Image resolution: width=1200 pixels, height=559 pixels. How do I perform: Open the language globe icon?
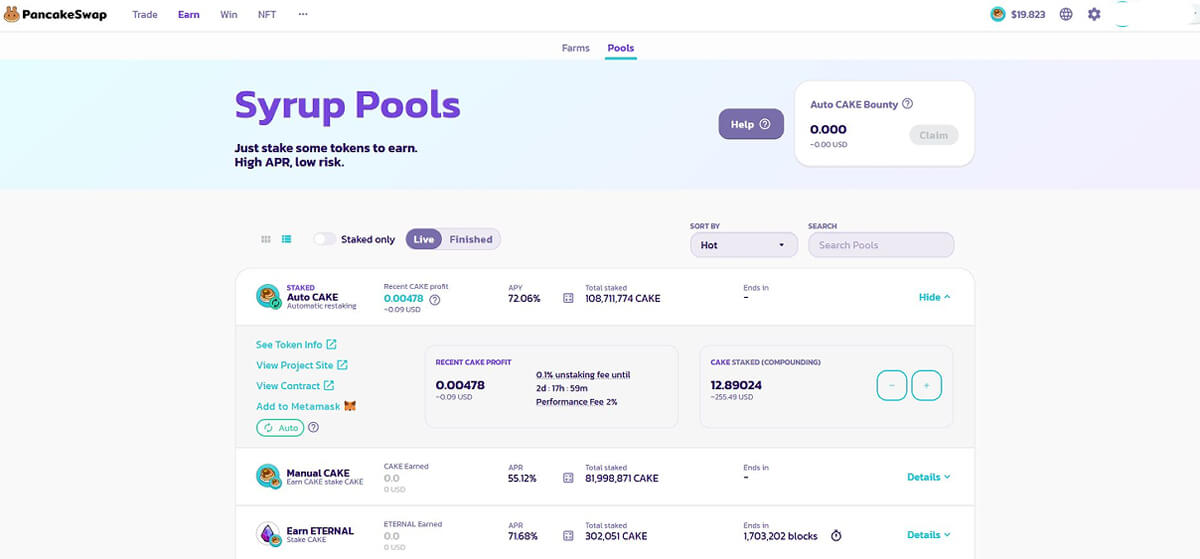(1066, 14)
